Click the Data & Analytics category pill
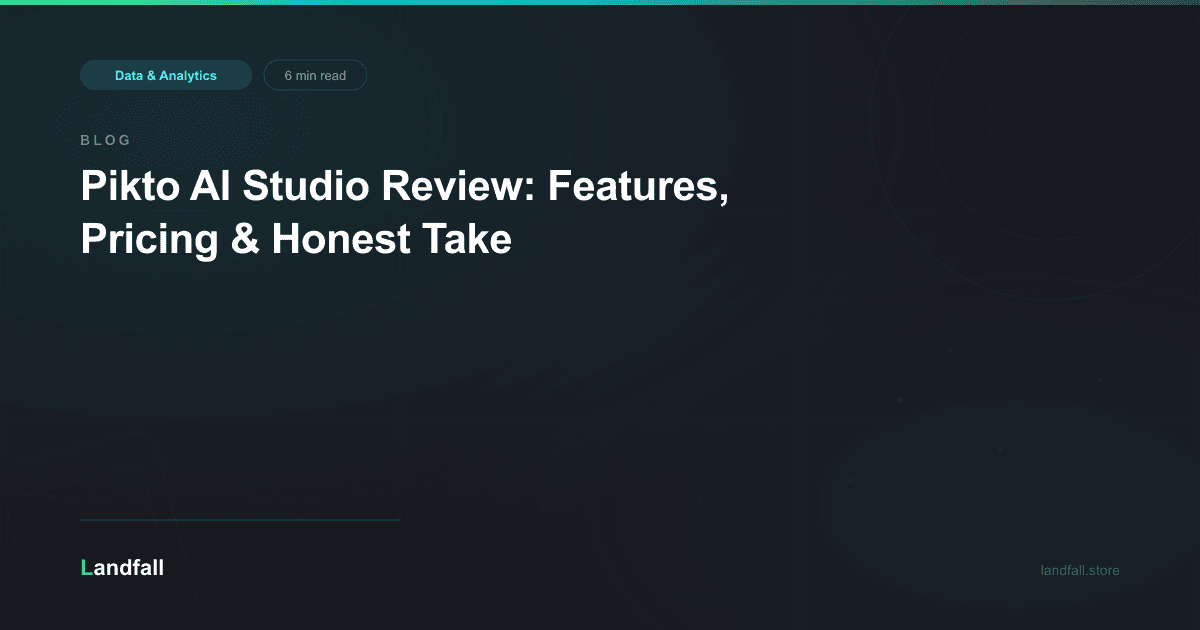 [166, 74]
